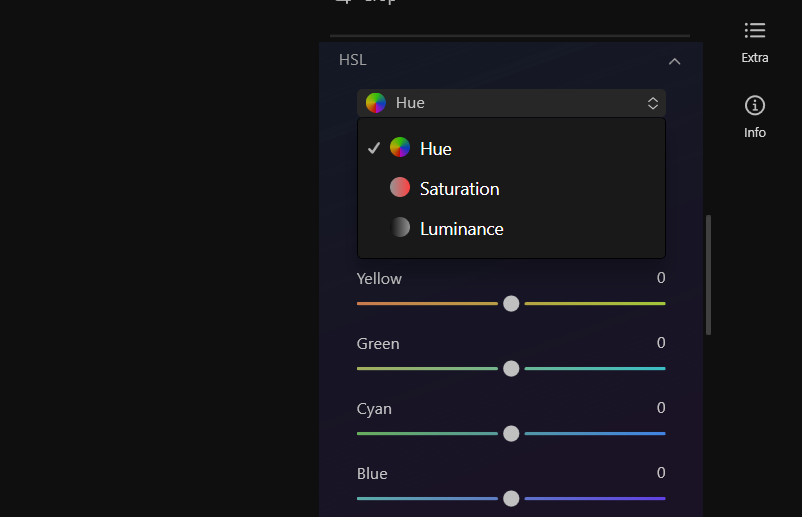Image resolution: width=802 pixels, height=517 pixels.
Task: Click the color wheel icon in Hue dropdown header
Action: pos(375,103)
